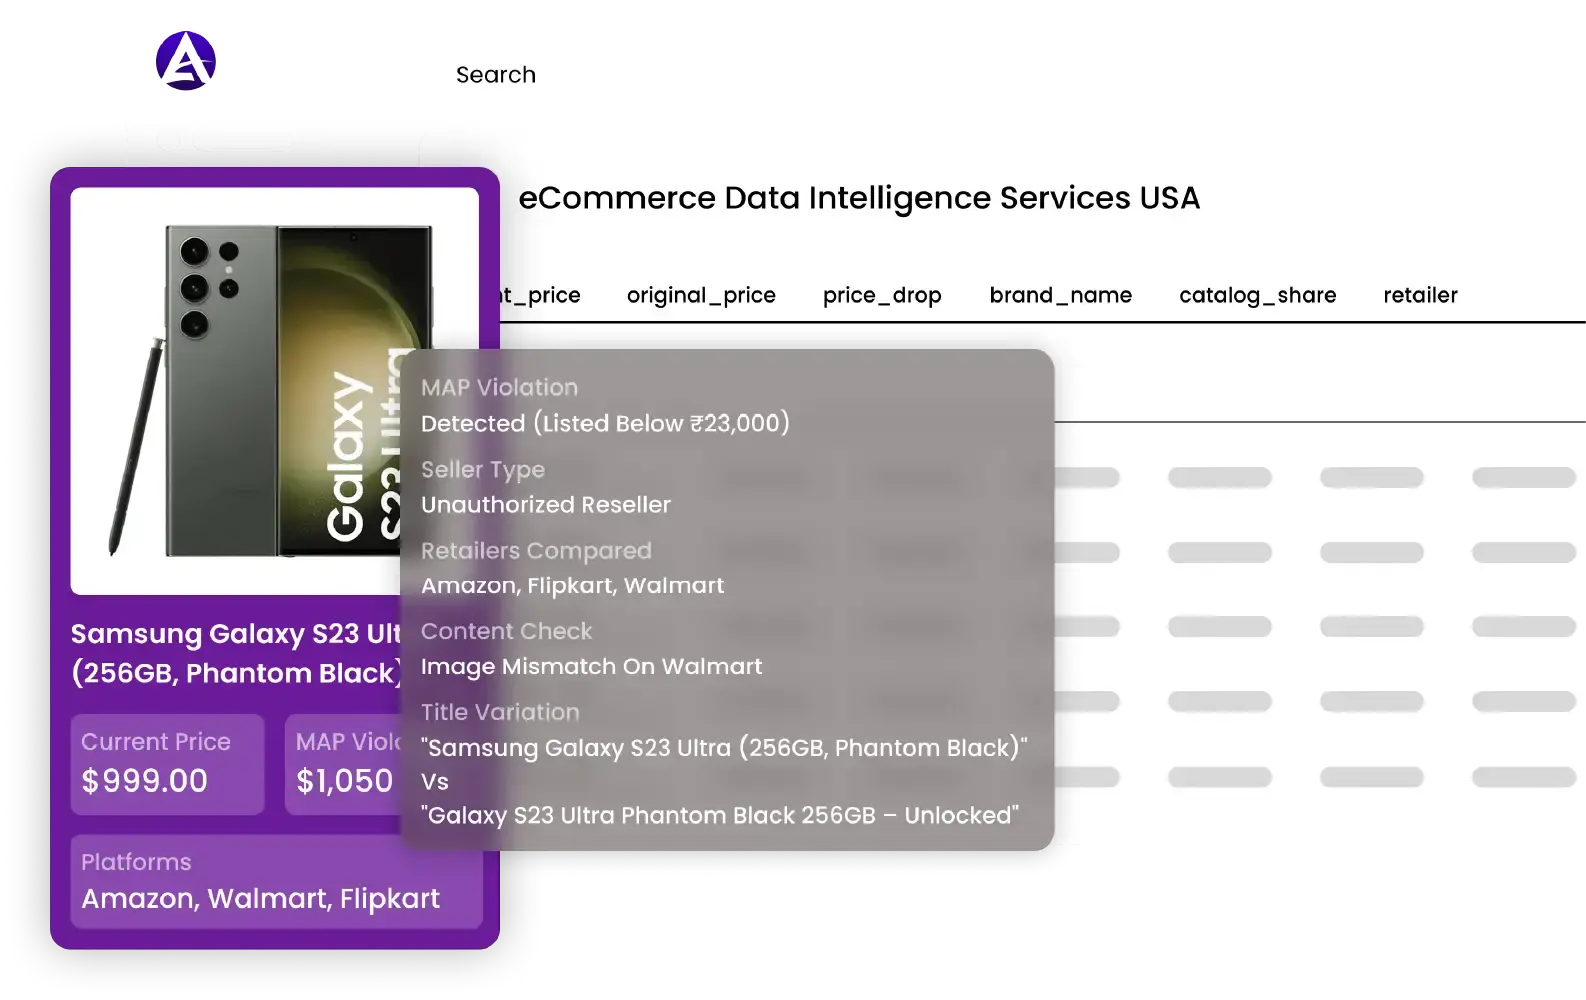Select the price_drop column header
The width and height of the screenshot is (1586, 1000).
882,295
